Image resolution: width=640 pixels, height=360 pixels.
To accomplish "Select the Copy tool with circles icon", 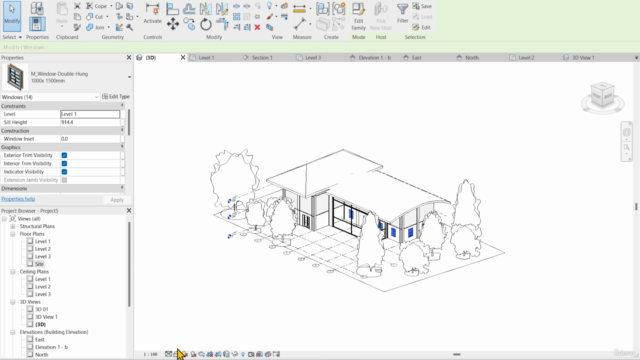I will tap(189, 24).
